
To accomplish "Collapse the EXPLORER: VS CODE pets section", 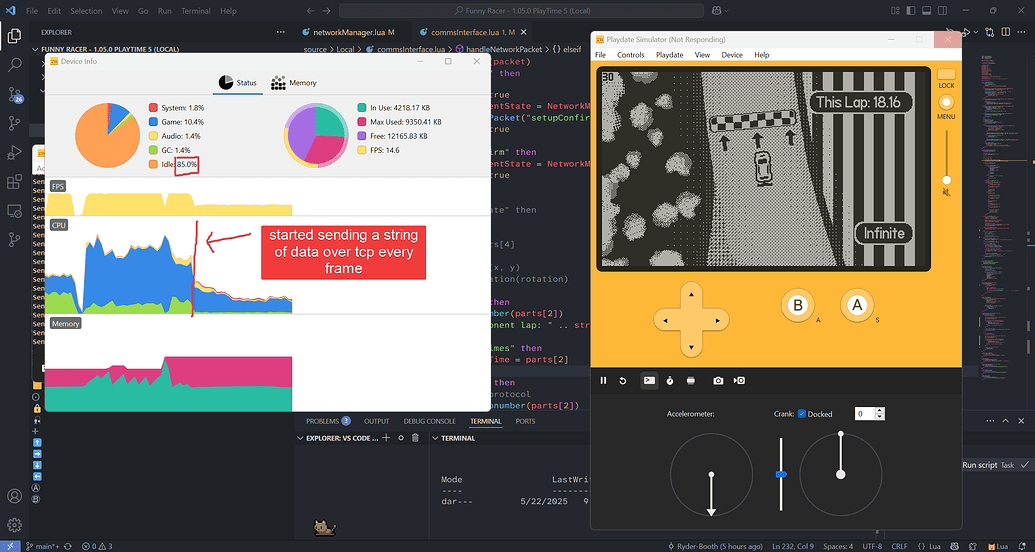I will pyautogui.click(x=301, y=438).
